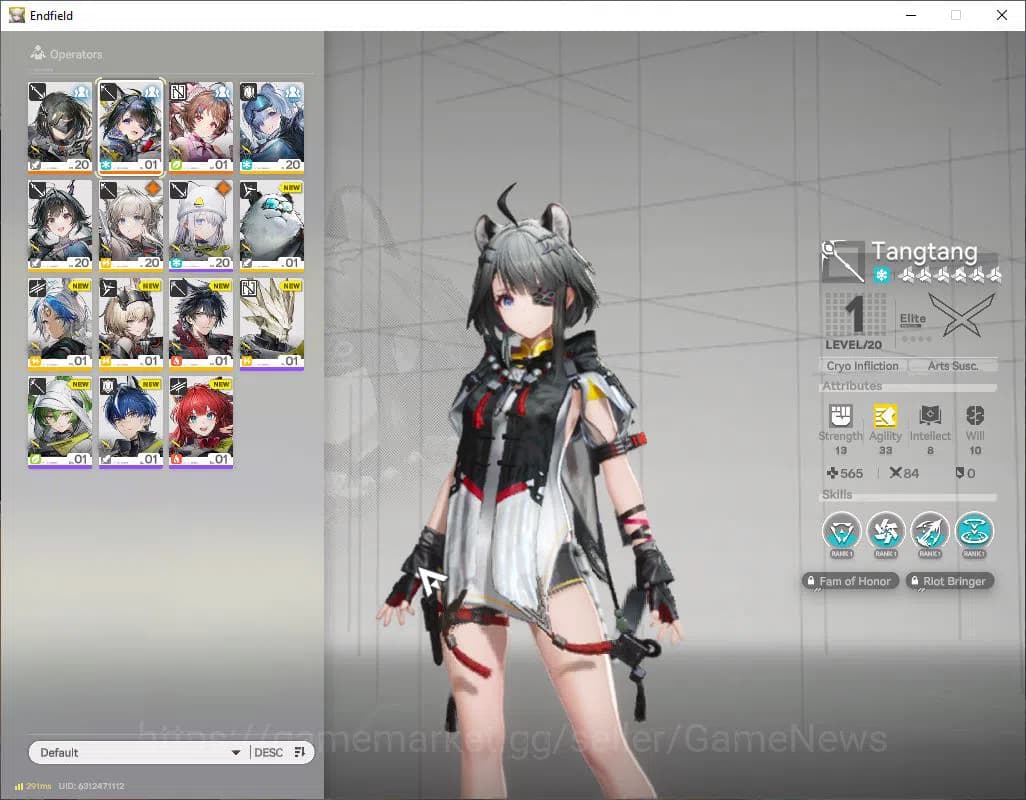Select the light-blue-haired level 20 operator card
Image resolution: width=1026 pixels, height=800 pixels.
[272, 128]
